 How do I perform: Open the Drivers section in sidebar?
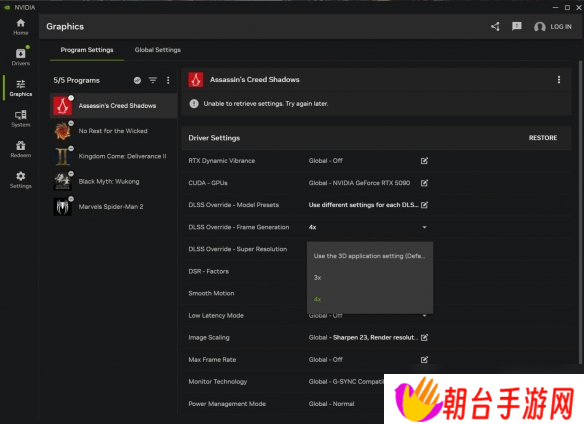click(20, 57)
